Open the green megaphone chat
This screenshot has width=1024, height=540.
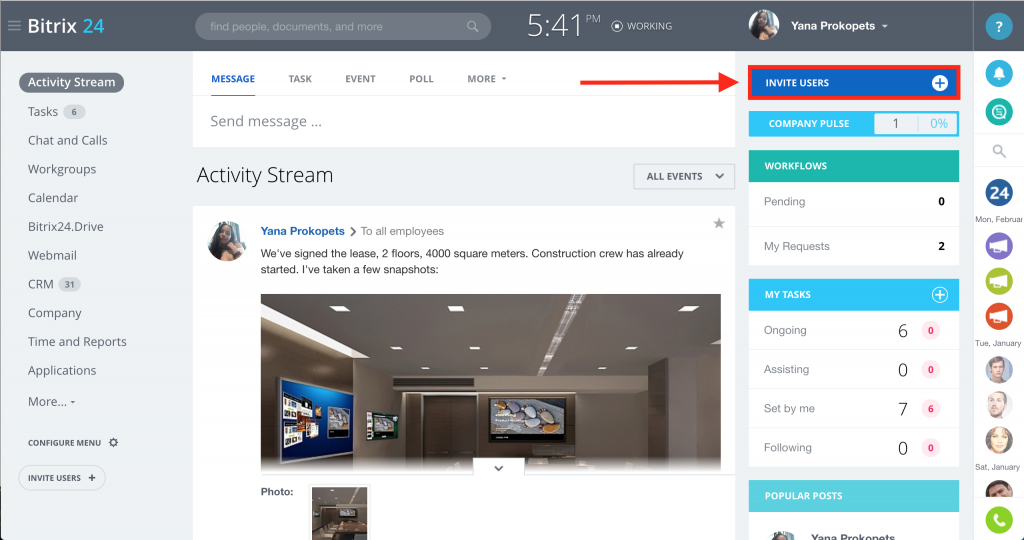coord(999,281)
